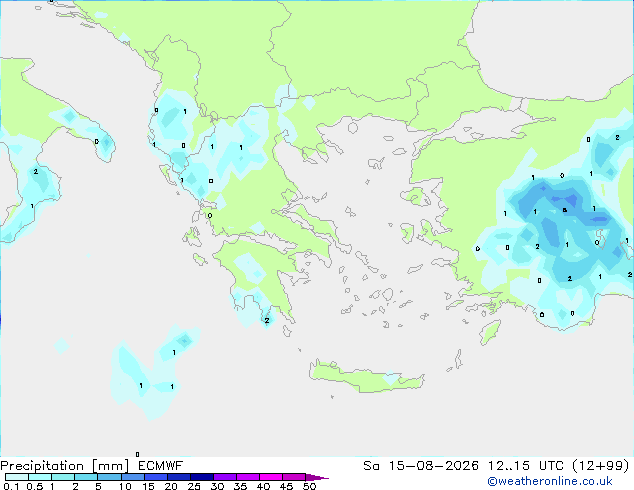Screen dimensions: 634x490
Task: Click the 1–2 mm legend swatch
Action: (63, 477)
